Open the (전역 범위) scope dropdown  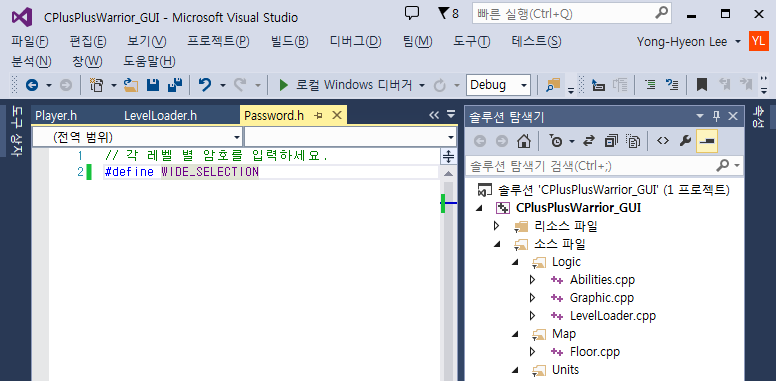(137, 137)
